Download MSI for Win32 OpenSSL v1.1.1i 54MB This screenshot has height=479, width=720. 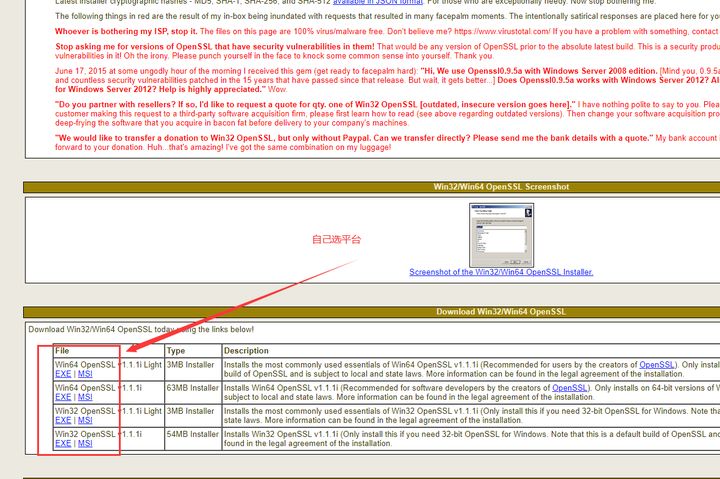(85, 443)
